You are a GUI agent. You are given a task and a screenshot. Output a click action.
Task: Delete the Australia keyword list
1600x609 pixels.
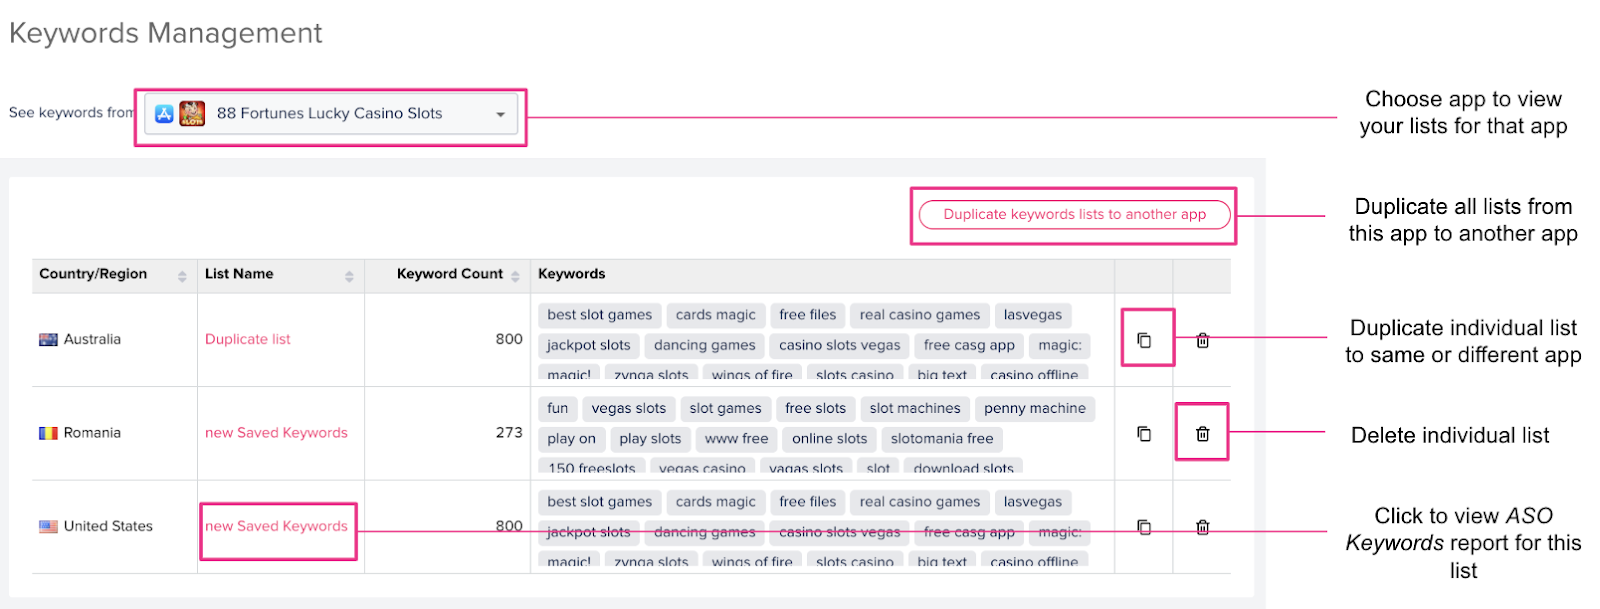(1202, 340)
